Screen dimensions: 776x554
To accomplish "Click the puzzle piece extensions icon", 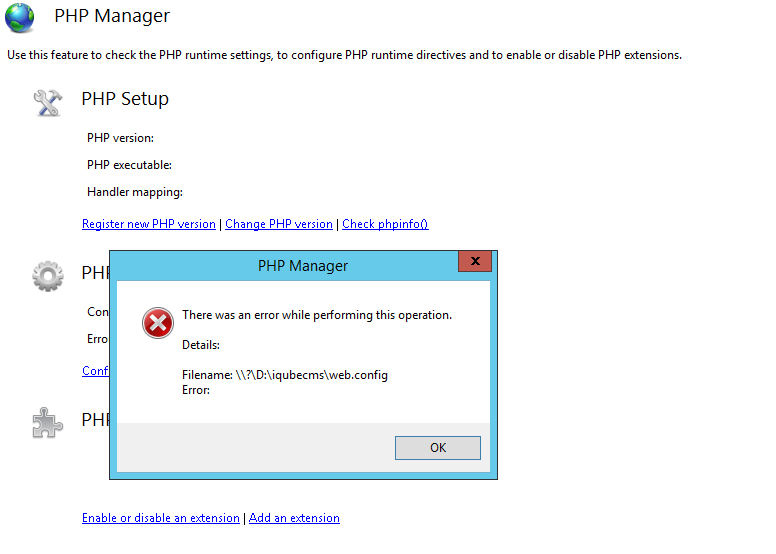I will [x=48, y=422].
